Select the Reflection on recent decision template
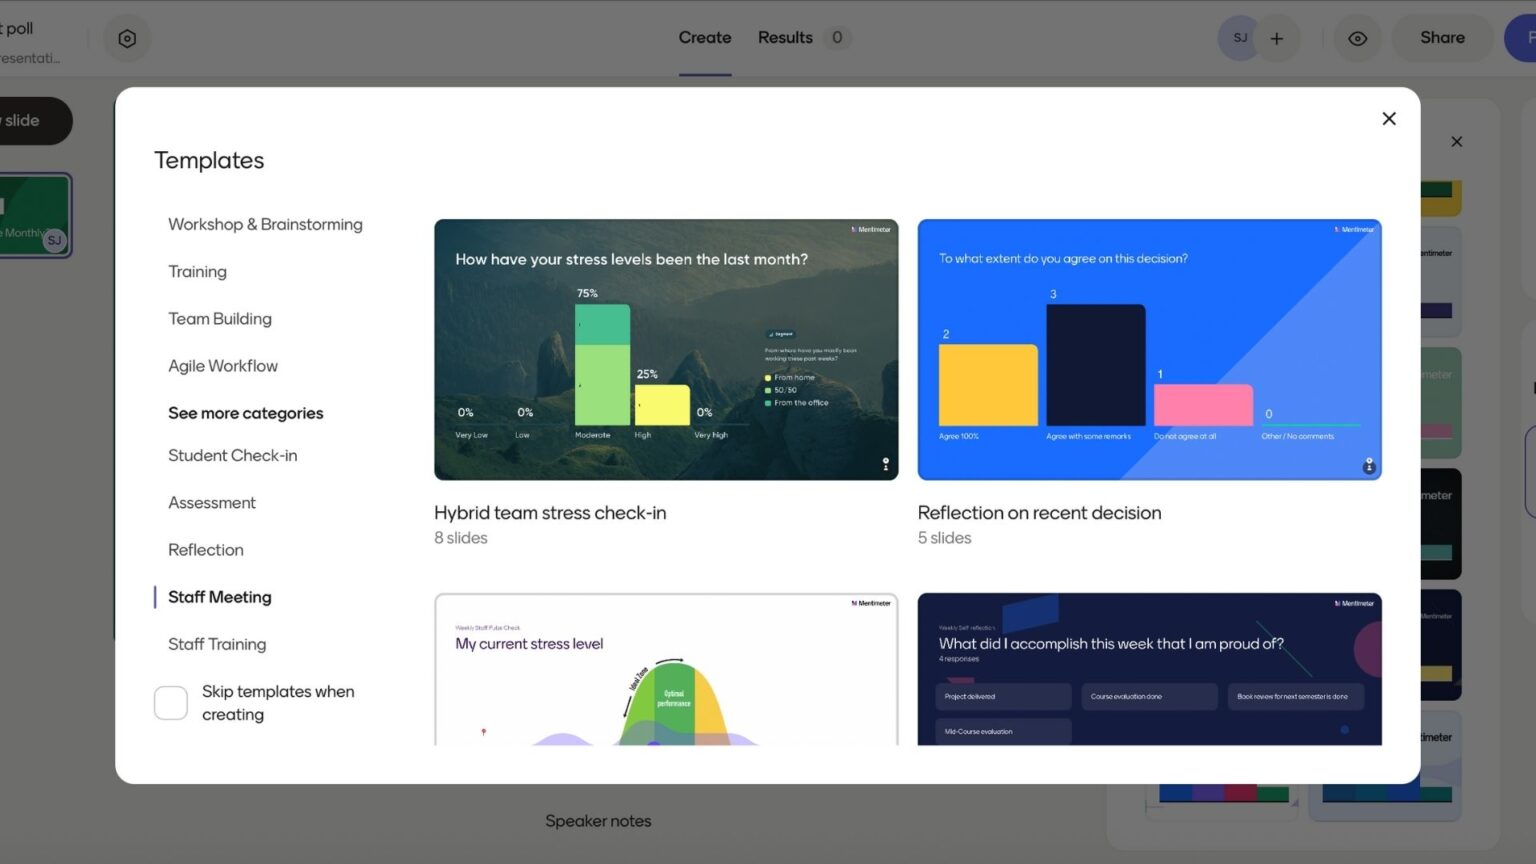 pos(1148,349)
